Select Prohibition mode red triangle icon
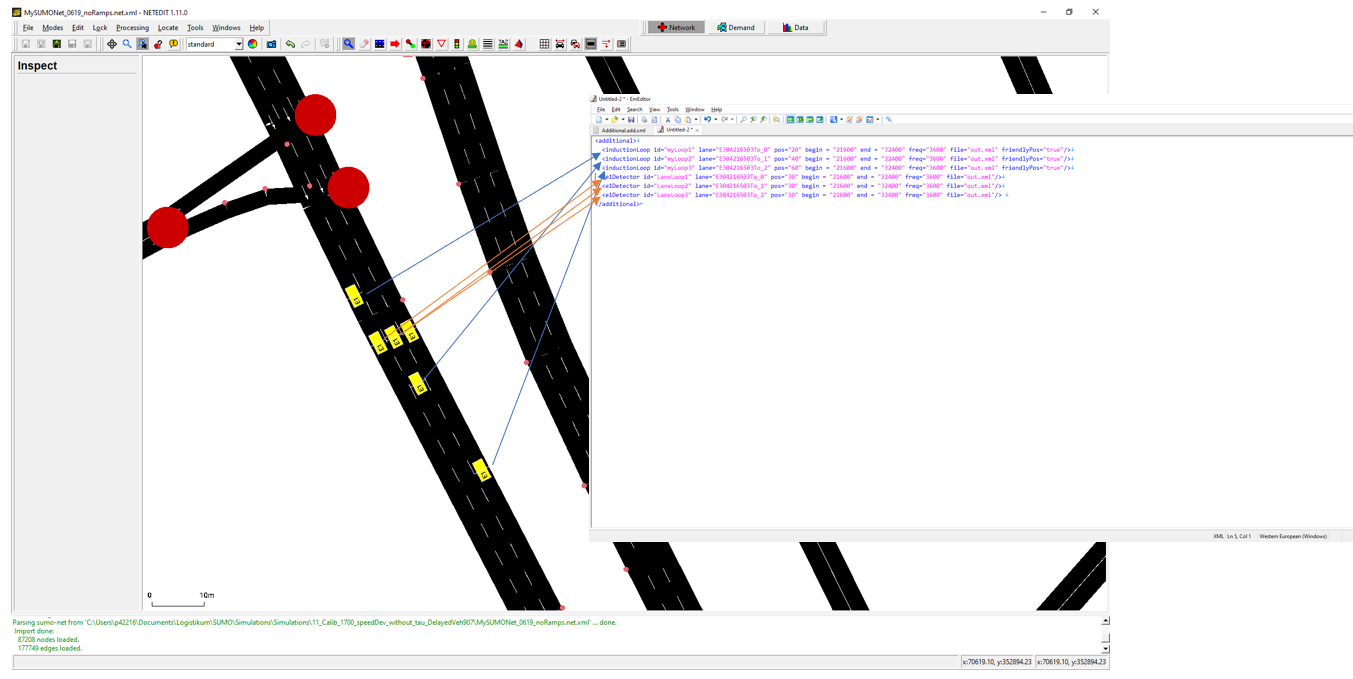The image size is (1353, 679). [441, 44]
